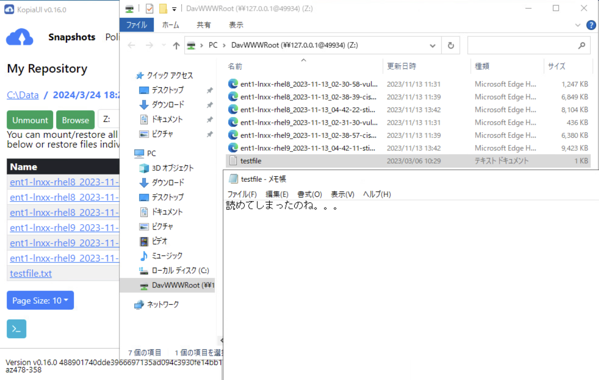This screenshot has height=380, width=599.
Task: Switch to Snapshots tab in KopiaUI
Action: point(72,37)
